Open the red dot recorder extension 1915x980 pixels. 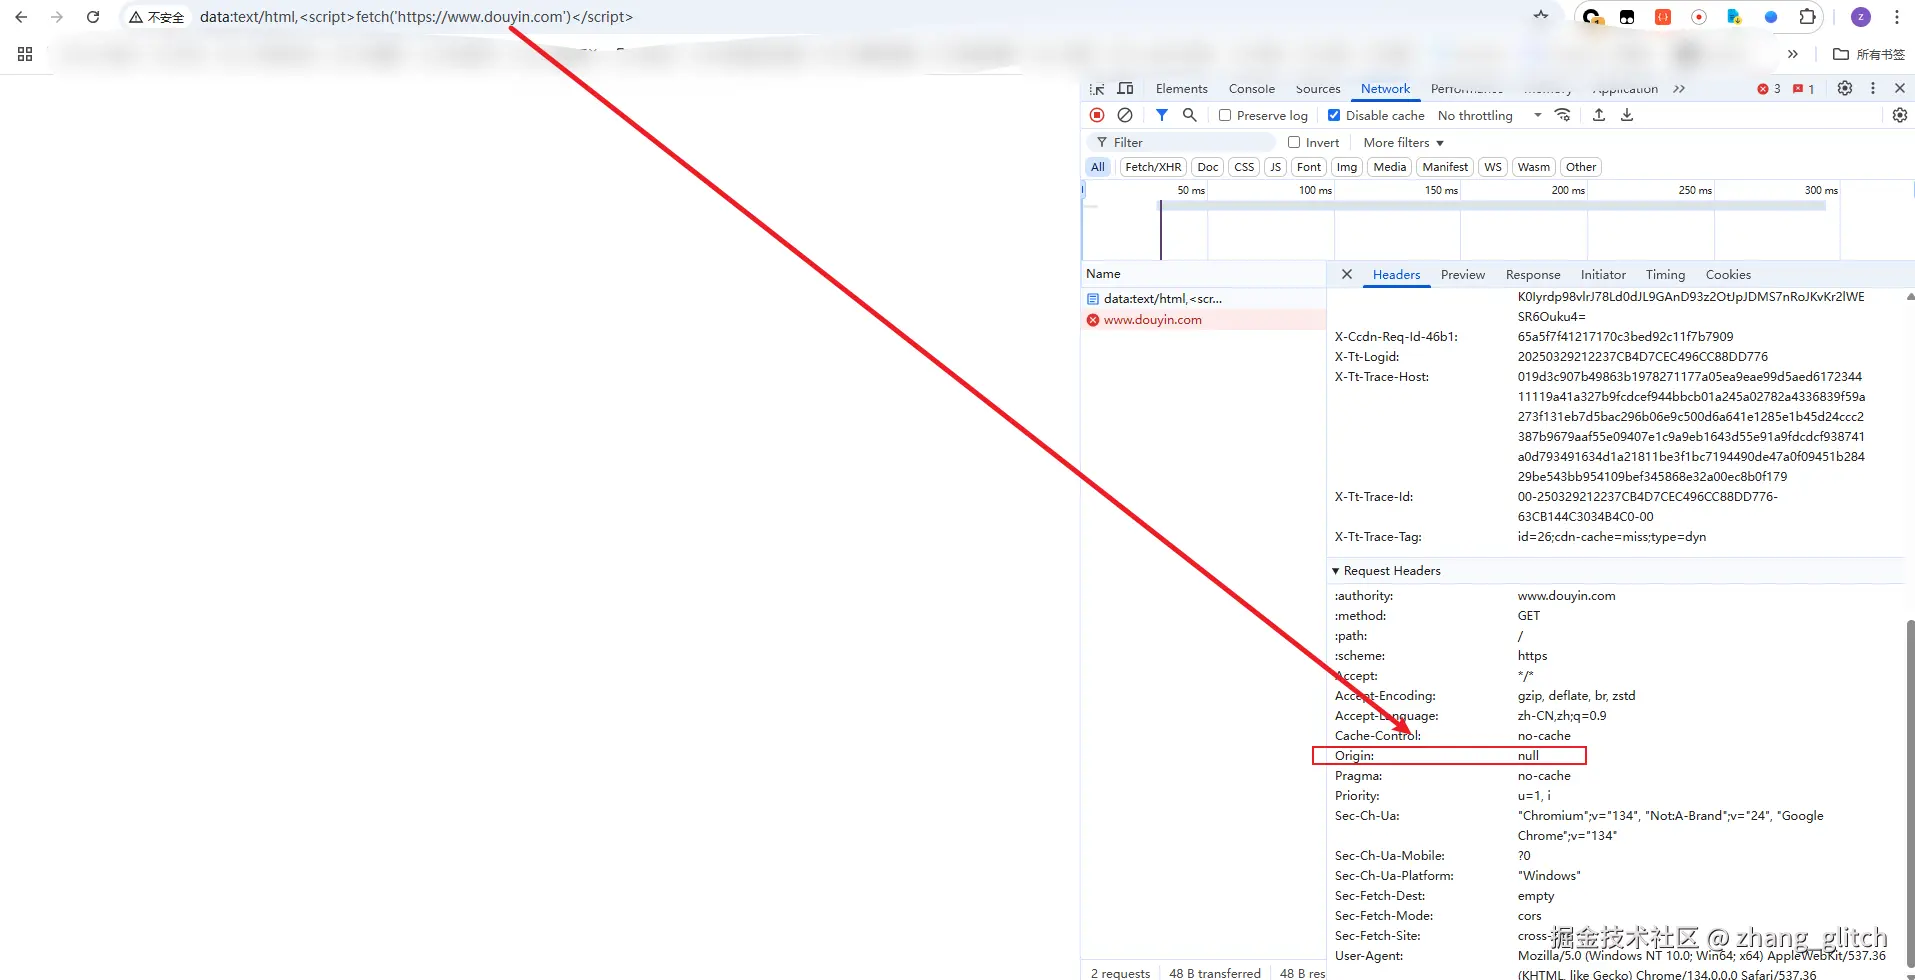point(1699,17)
